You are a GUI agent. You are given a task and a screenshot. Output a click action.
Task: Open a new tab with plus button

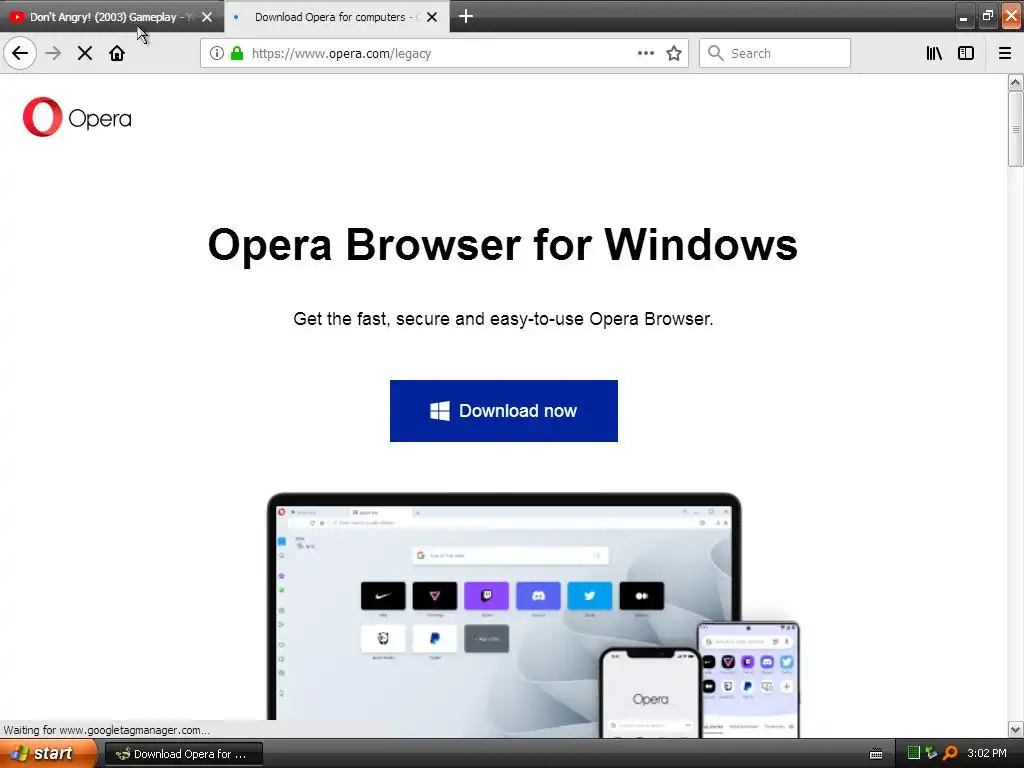click(466, 16)
